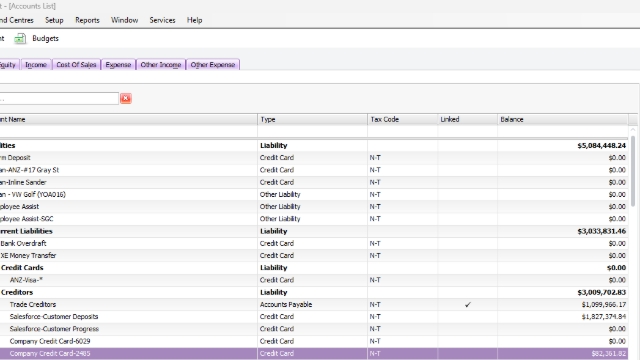640x360 pixels.
Task: Click the Linked checkmark for Trade Creditors
Action: tap(468, 304)
